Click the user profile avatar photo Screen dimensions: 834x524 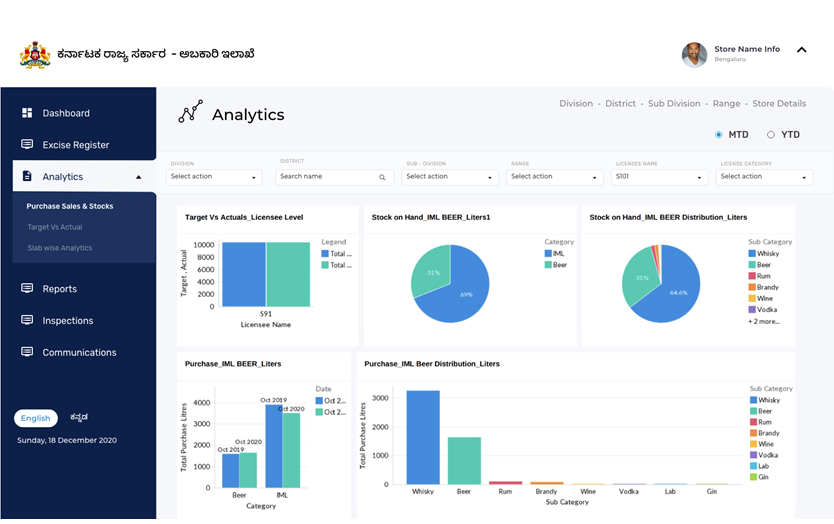click(x=694, y=55)
